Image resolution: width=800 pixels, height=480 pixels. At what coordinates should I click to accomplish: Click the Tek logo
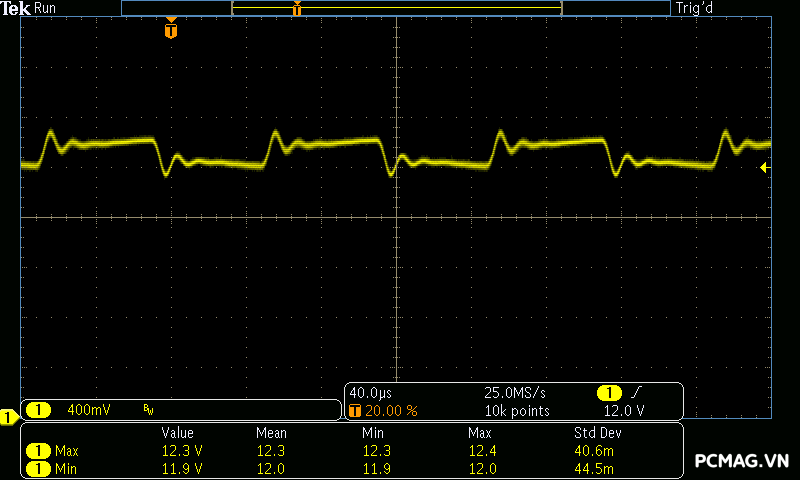pyautogui.click(x=15, y=8)
